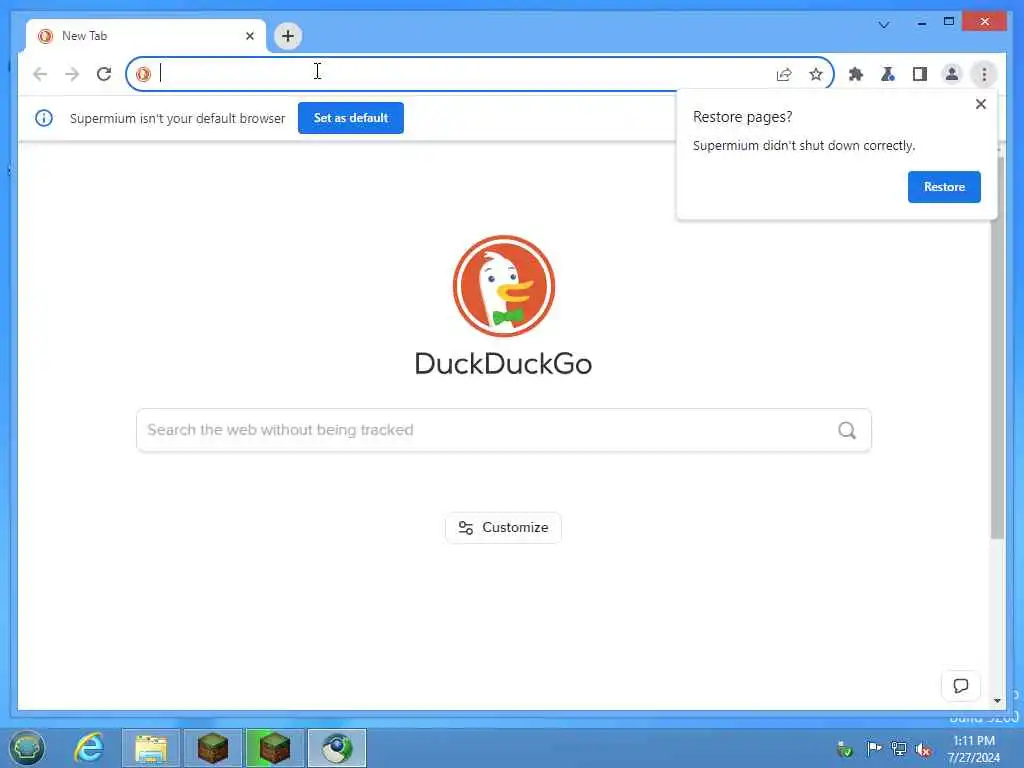The width and height of the screenshot is (1024, 768).
Task: Reload the page with the refresh icon
Action: click(104, 74)
